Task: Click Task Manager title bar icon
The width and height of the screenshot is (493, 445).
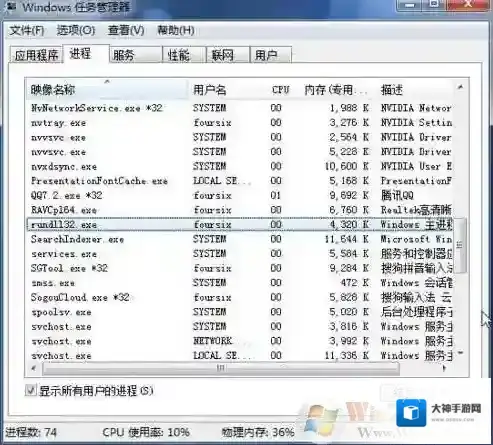Action: pos(11,6)
